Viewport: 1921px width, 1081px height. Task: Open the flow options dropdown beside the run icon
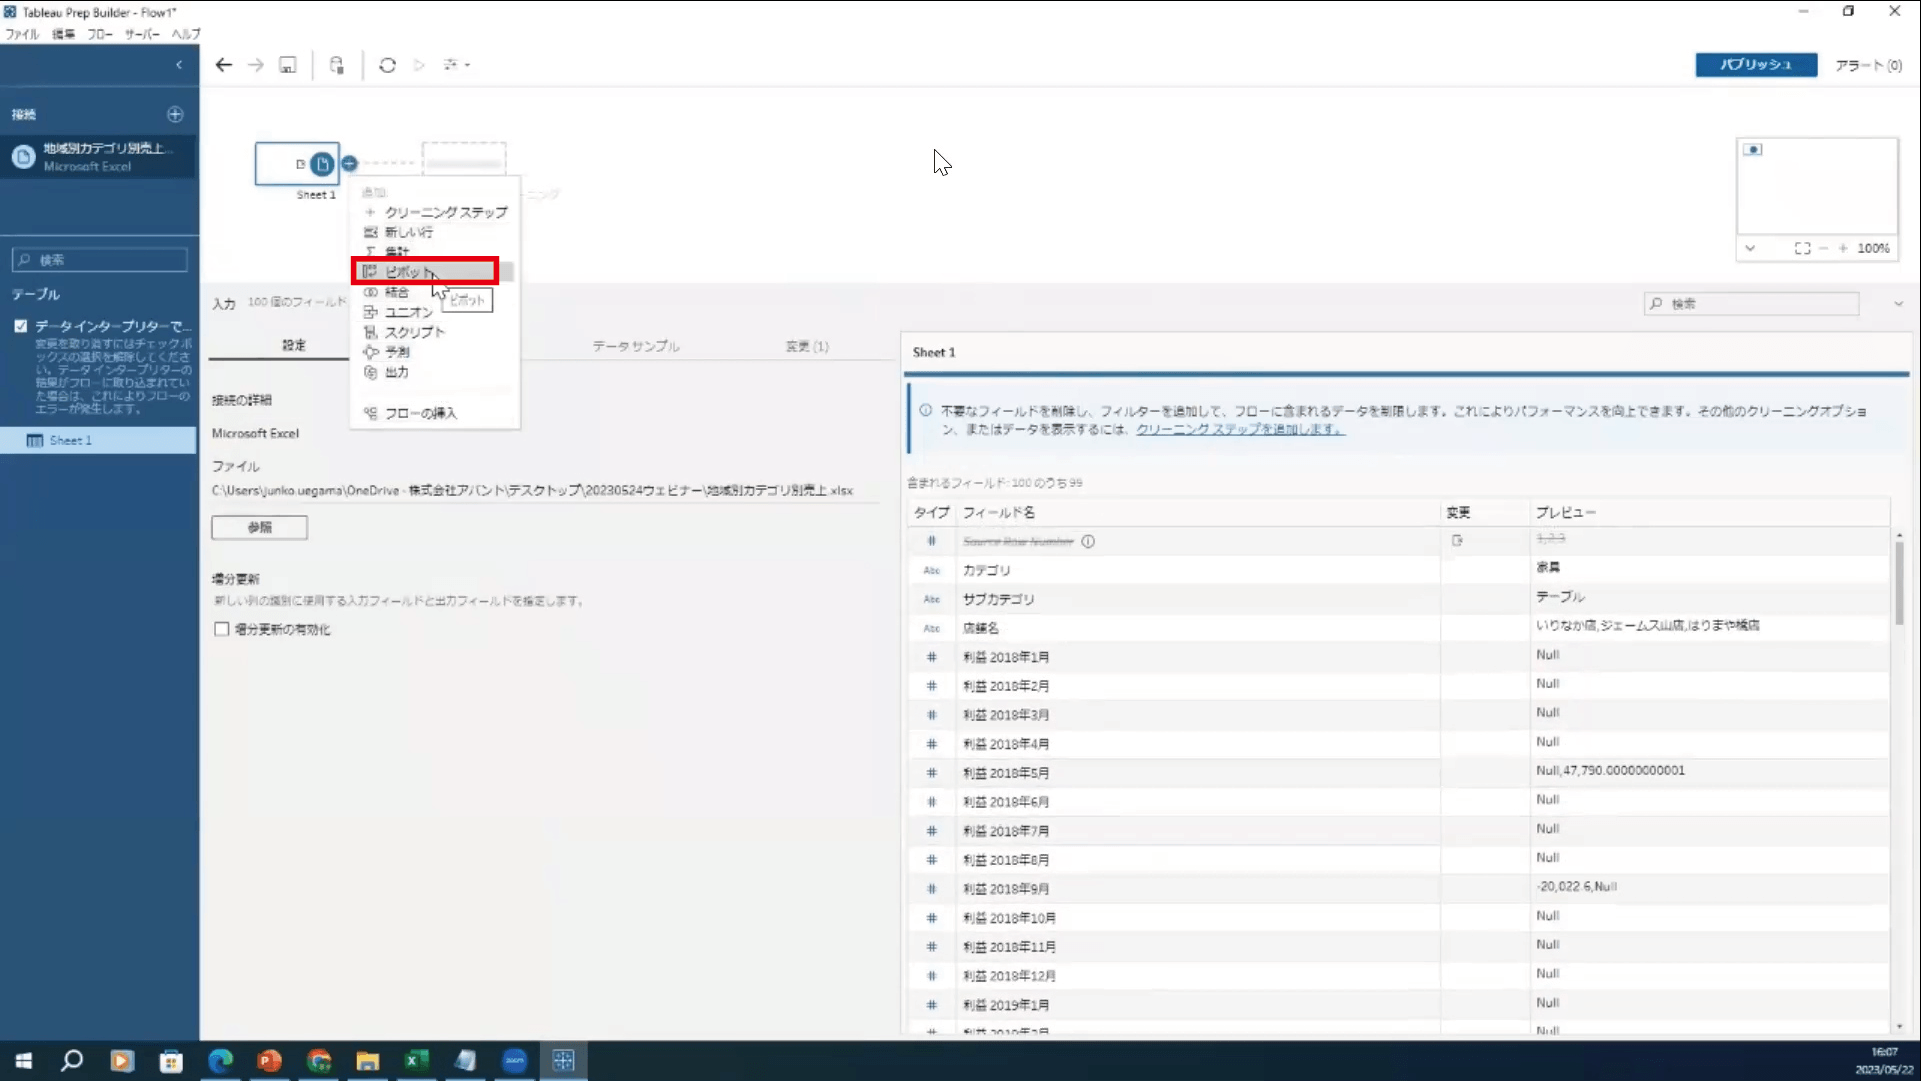(457, 65)
